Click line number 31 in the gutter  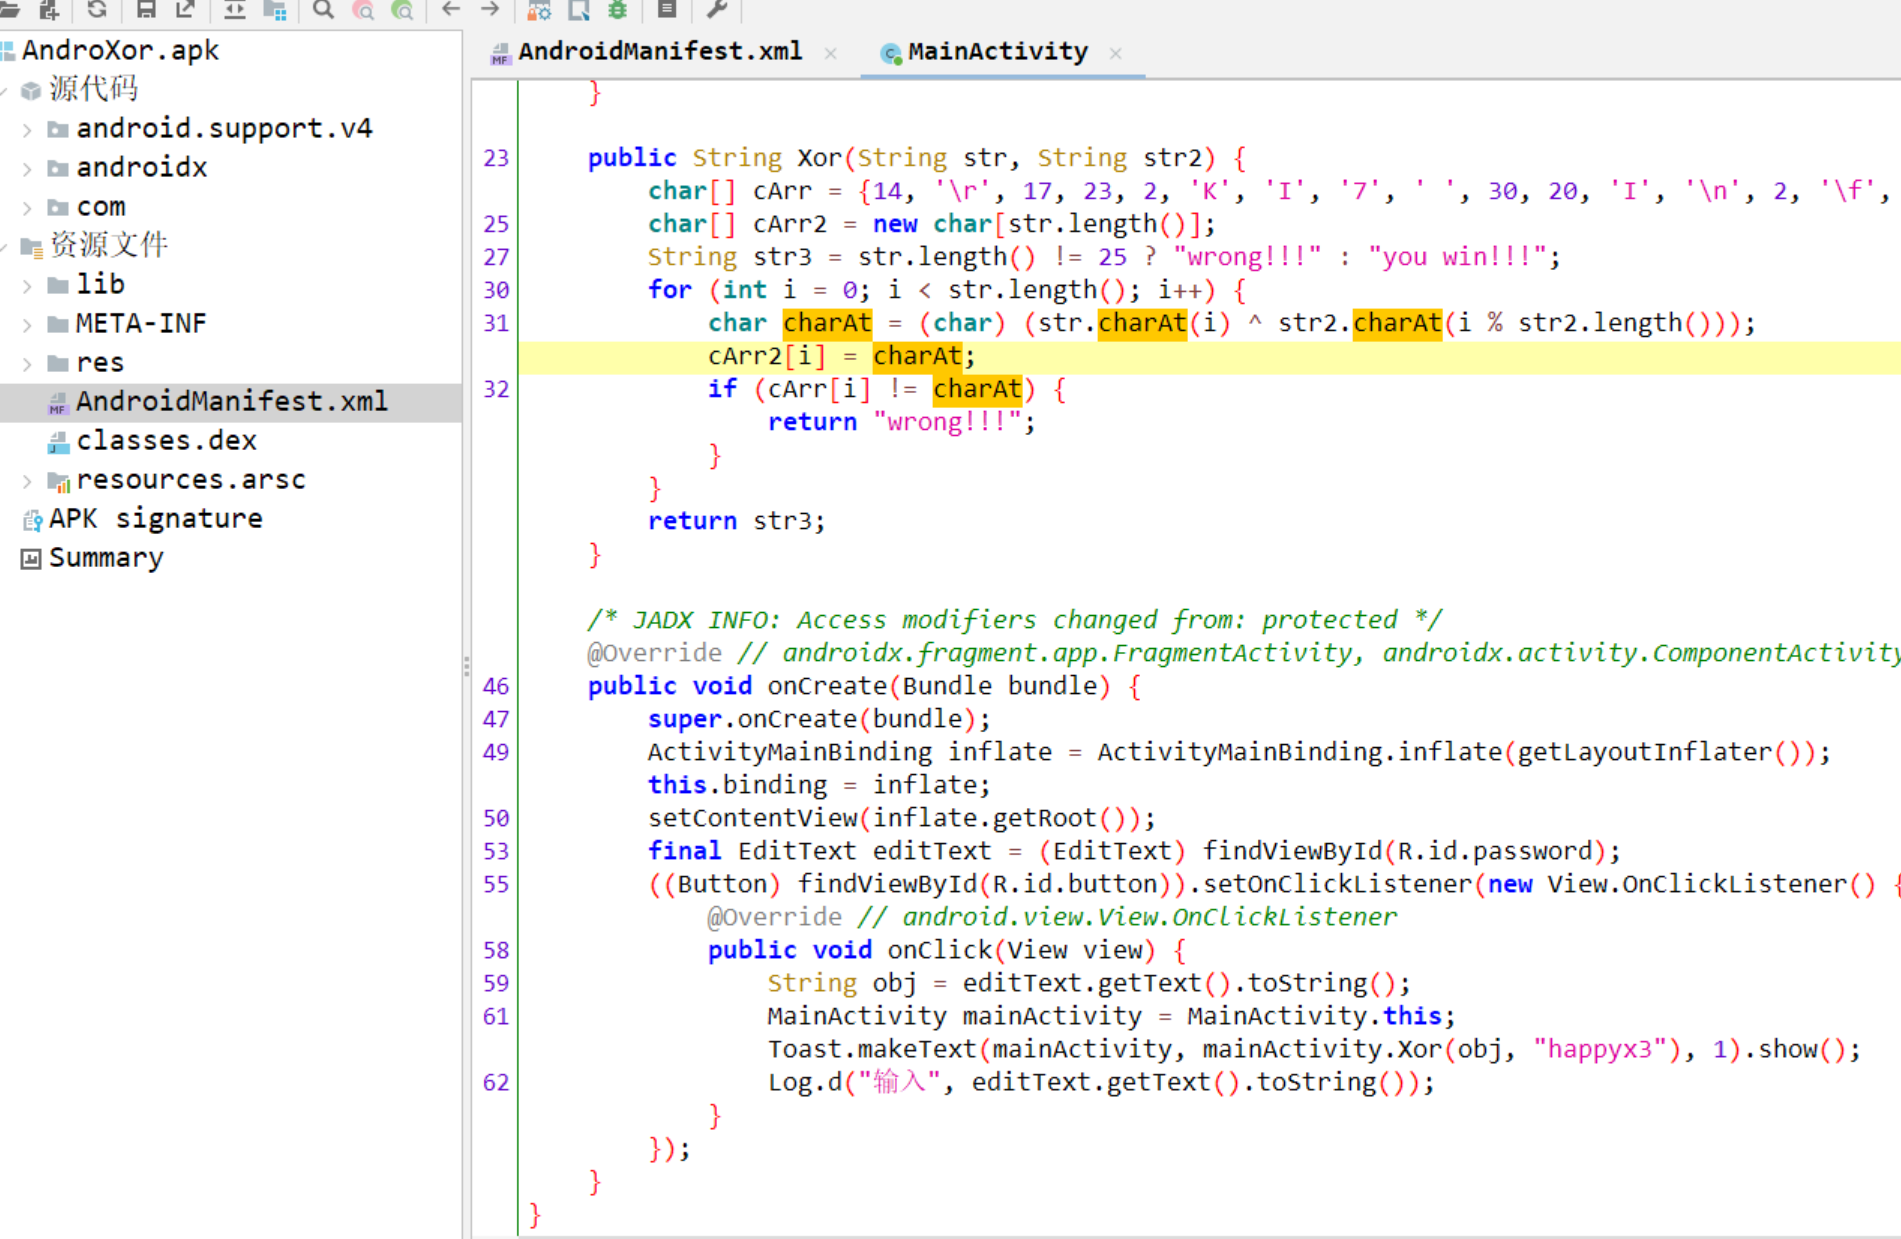click(x=496, y=323)
